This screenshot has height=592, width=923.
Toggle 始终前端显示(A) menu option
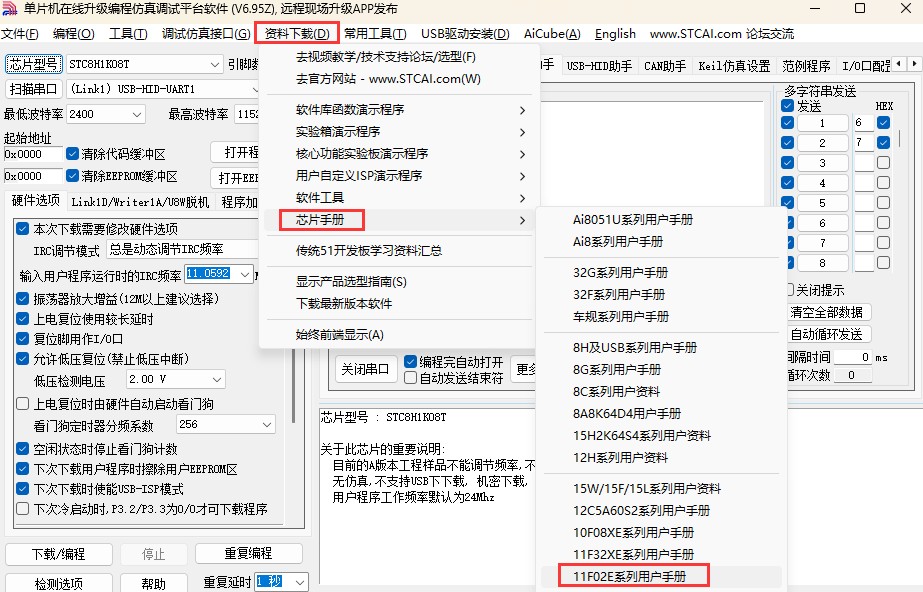point(398,335)
